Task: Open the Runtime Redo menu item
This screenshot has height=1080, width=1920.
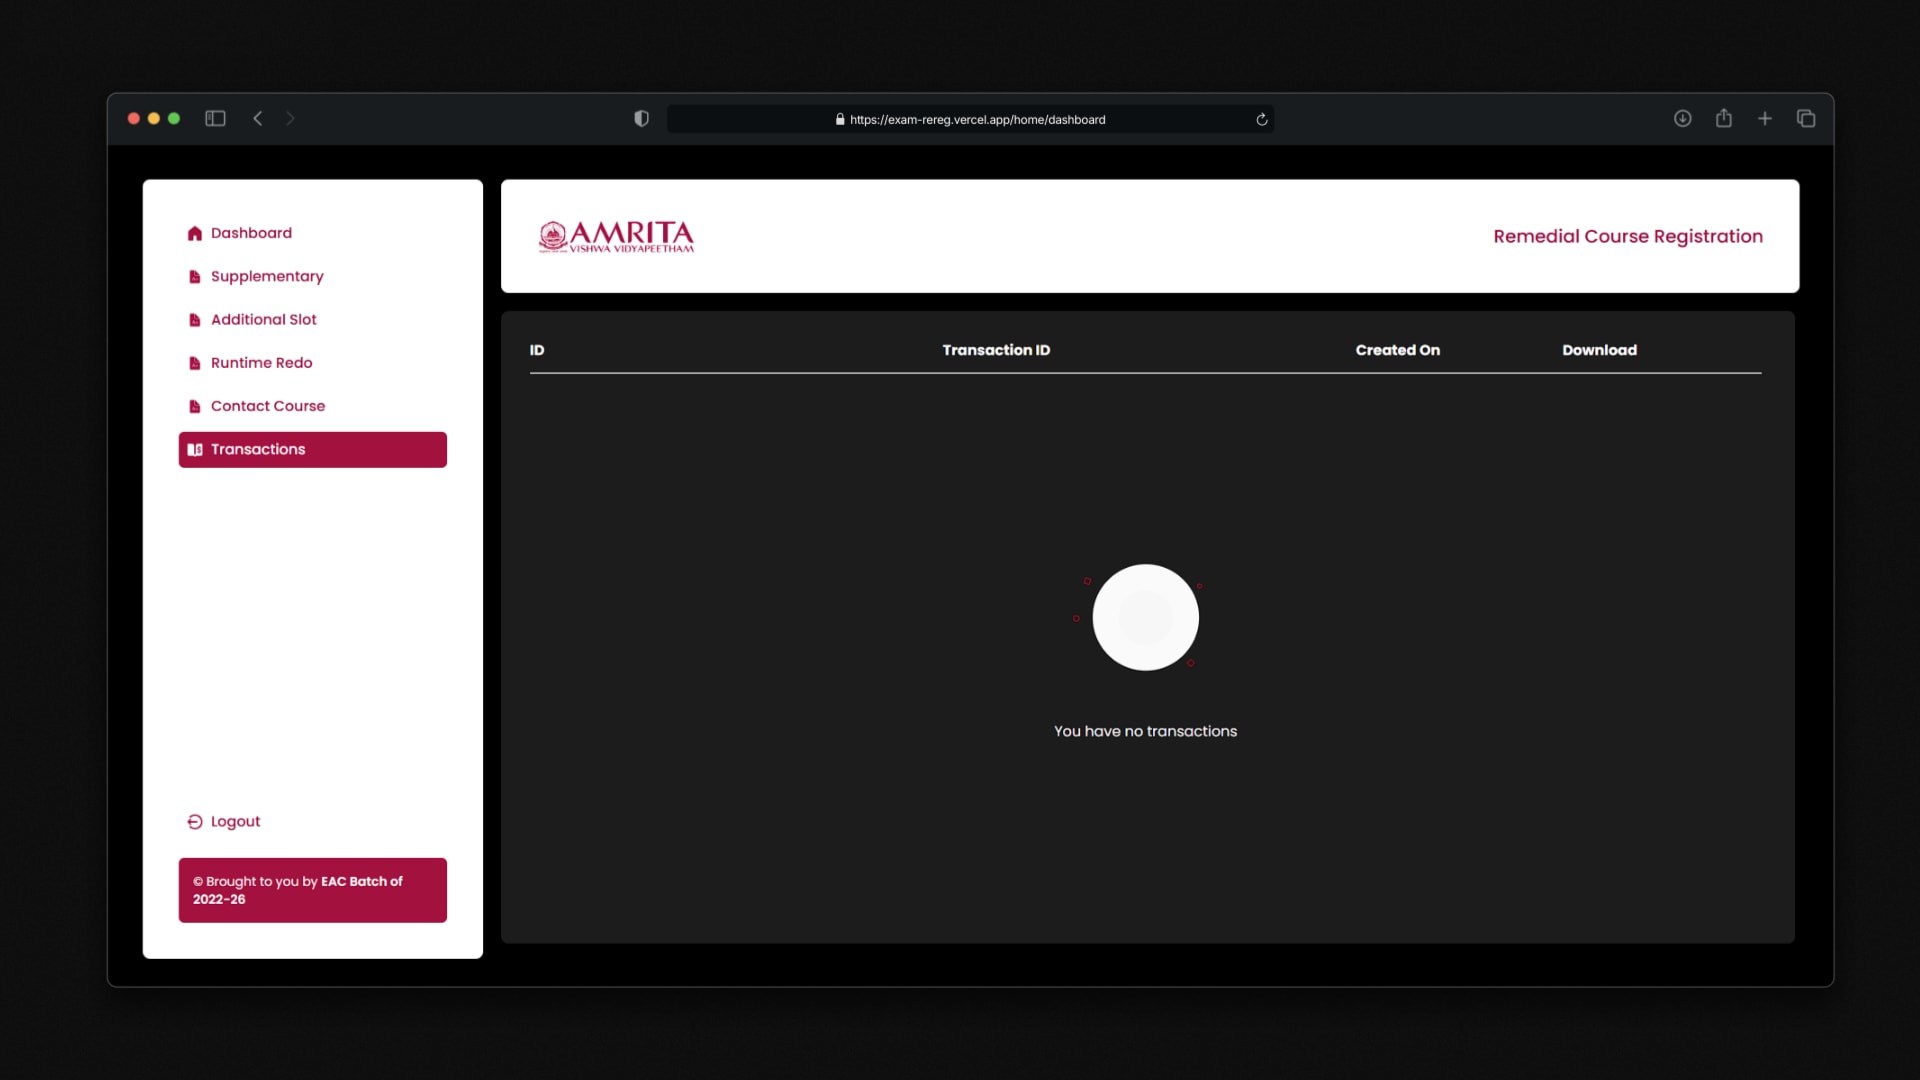Action: [261, 363]
